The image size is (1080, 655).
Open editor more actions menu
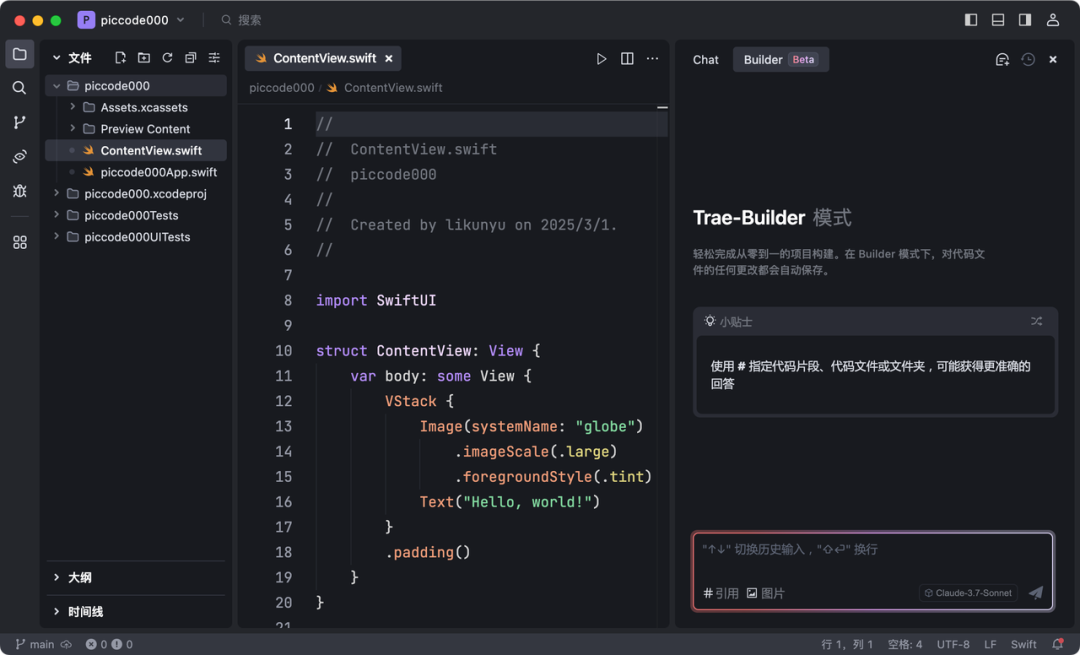[652, 59]
